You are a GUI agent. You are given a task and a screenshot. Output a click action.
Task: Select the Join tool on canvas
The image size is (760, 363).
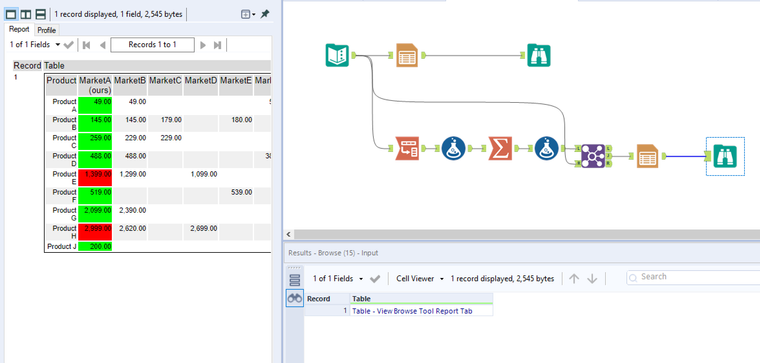pyautogui.click(x=593, y=156)
